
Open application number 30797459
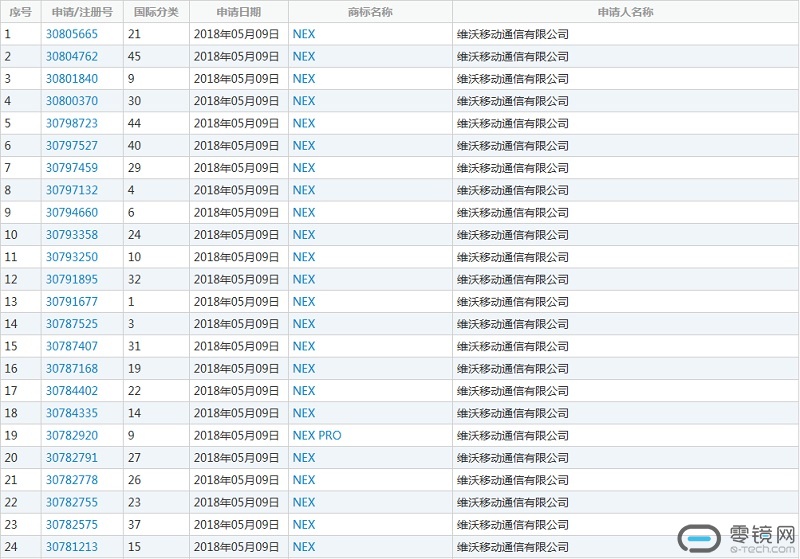(x=71, y=168)
